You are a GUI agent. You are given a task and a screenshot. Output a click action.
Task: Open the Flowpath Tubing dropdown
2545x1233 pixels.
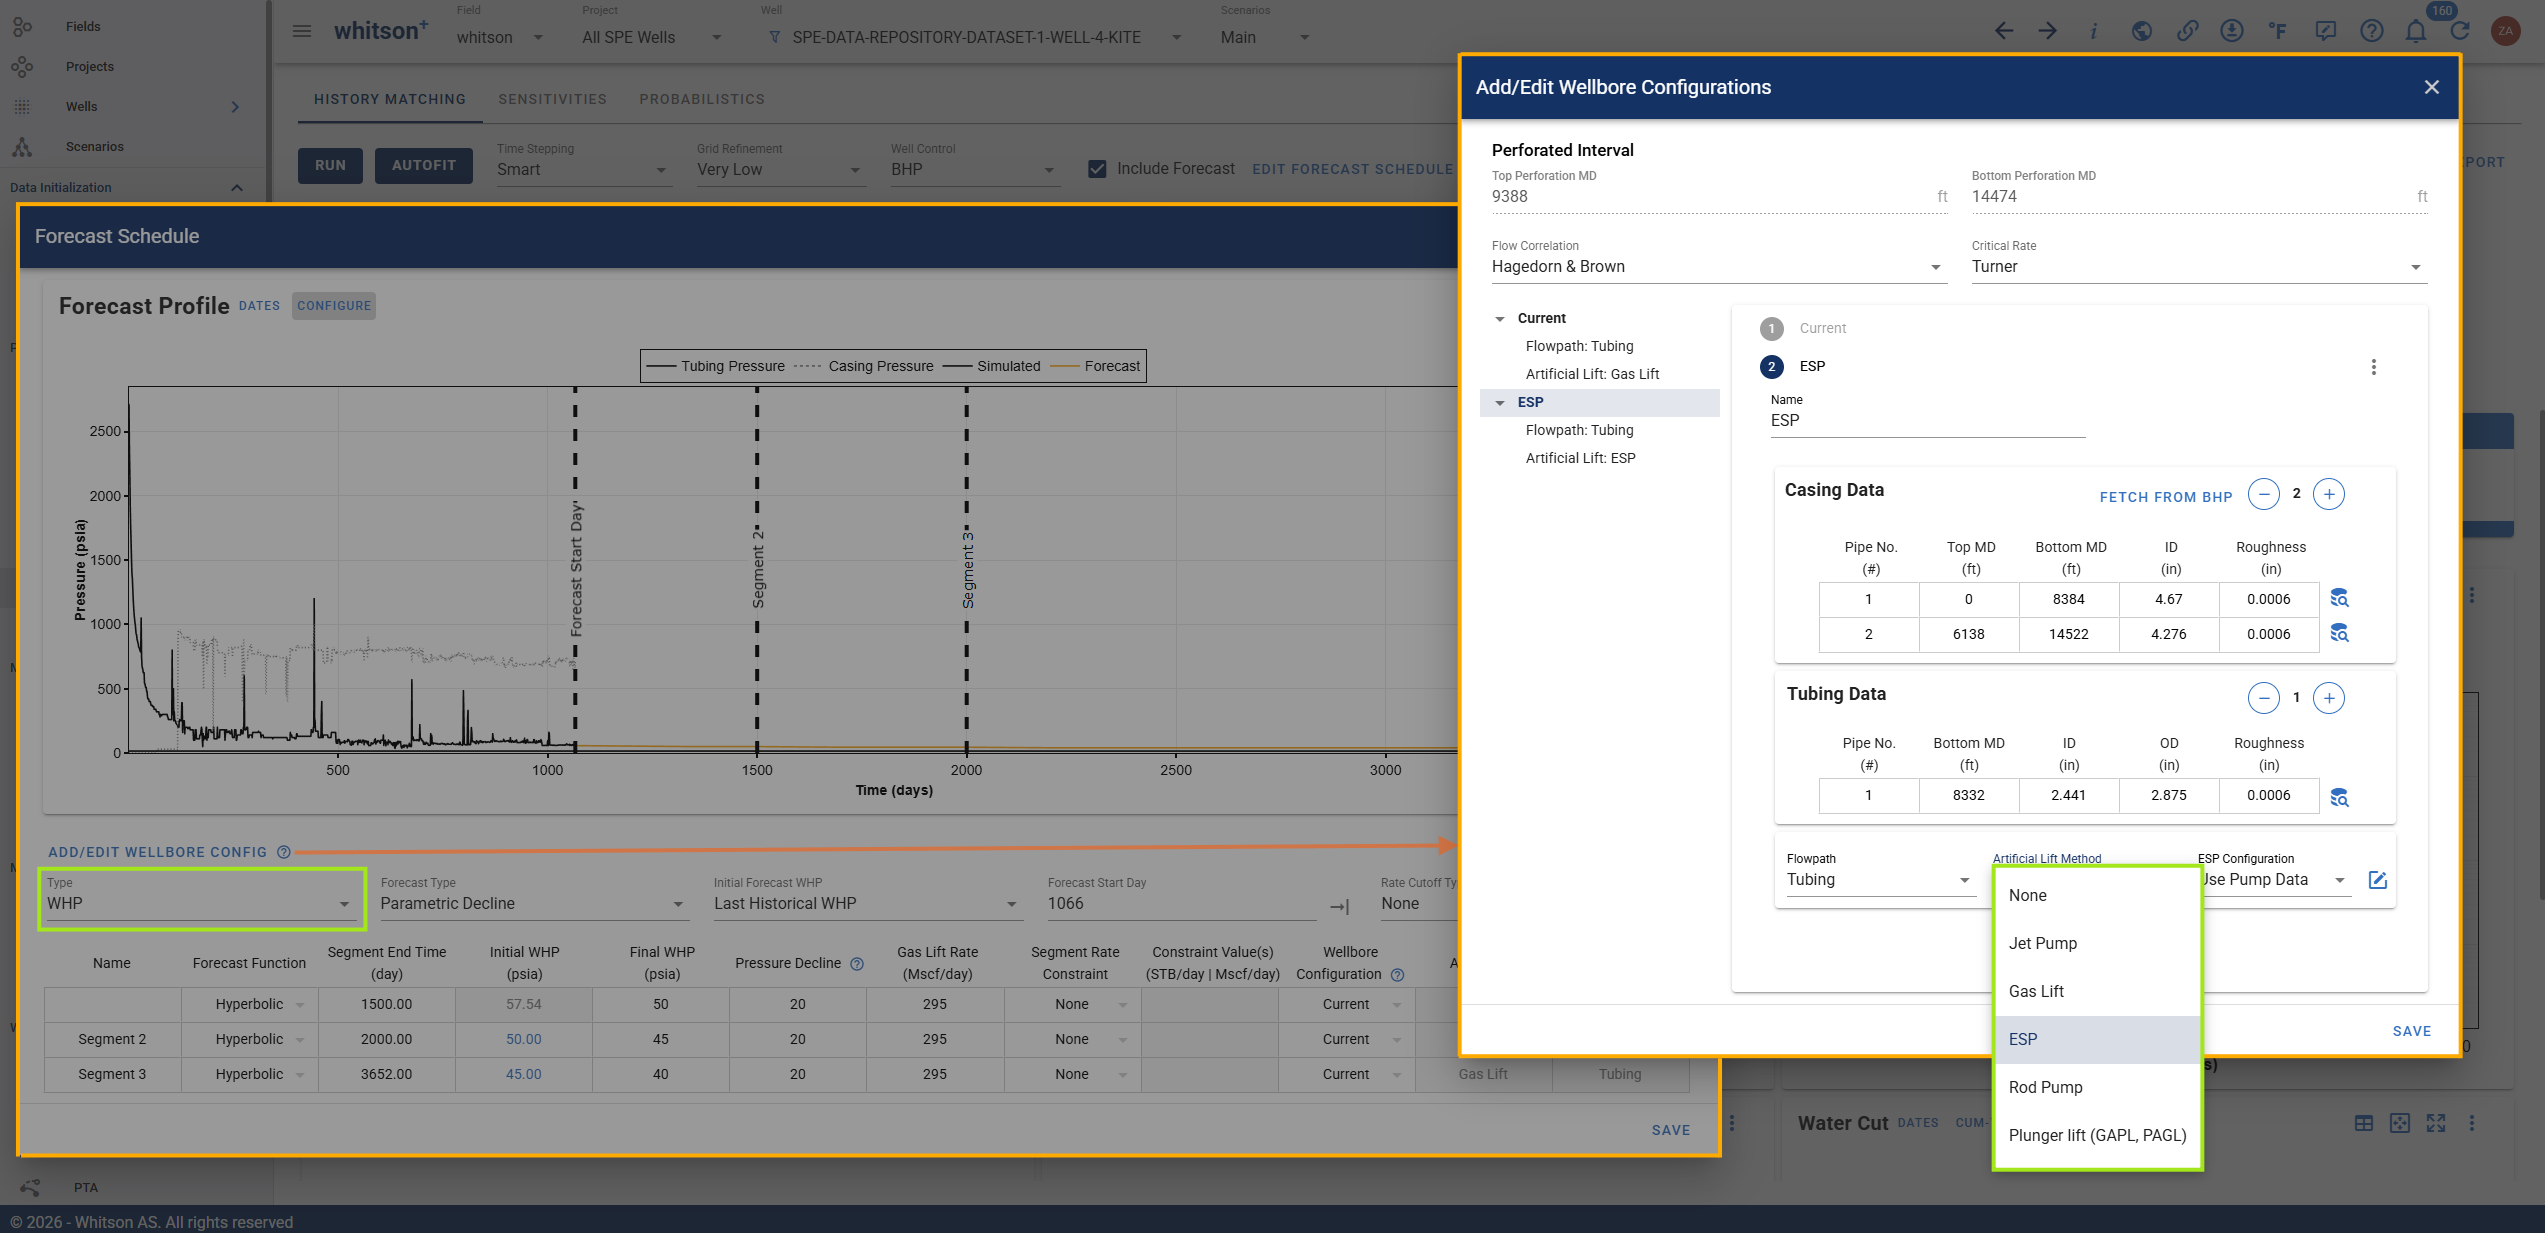coord(1879,880)
